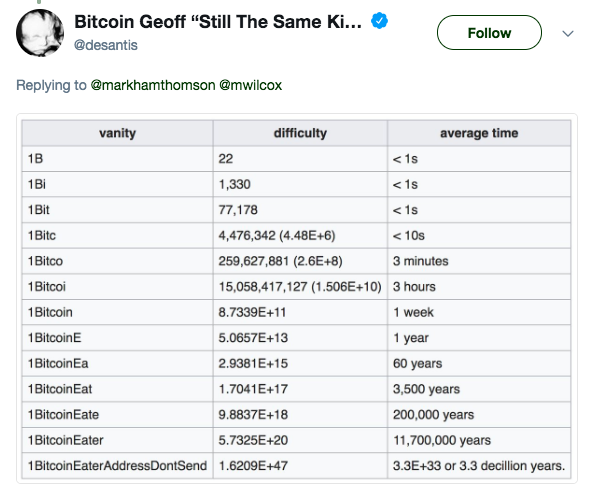The image size is (600, 493).
Task: Click the difficulty column header
Action: click(300, 133)
